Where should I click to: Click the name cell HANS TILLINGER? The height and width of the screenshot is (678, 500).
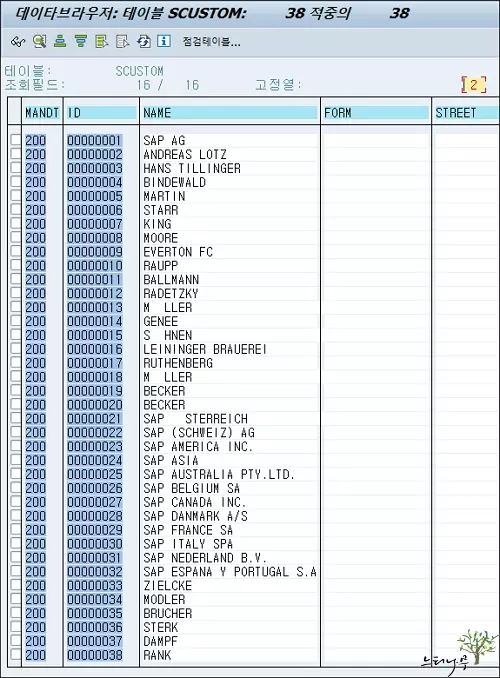click(192, 168)
